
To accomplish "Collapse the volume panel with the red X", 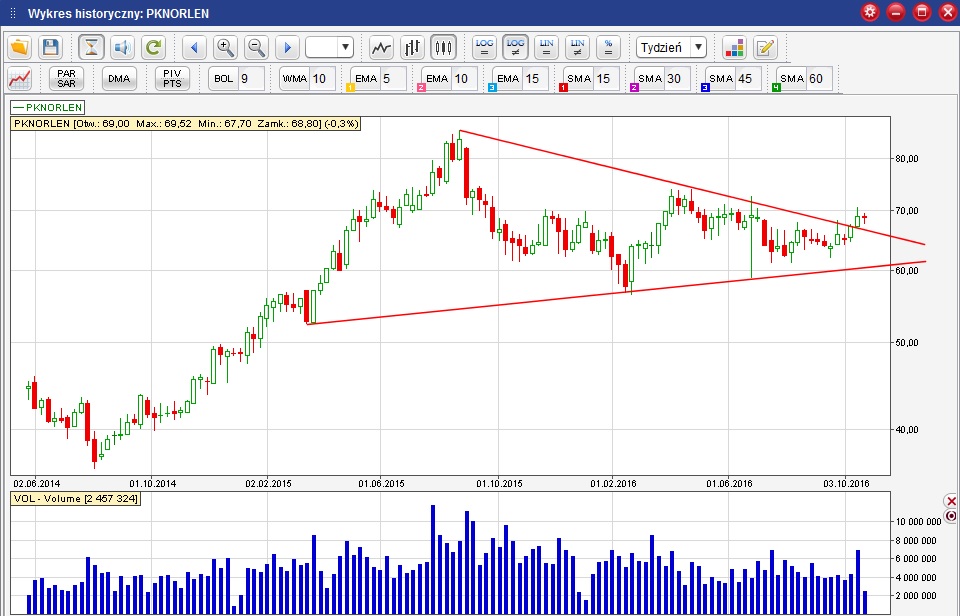I will pyautogui.click(x=951, y=500).
